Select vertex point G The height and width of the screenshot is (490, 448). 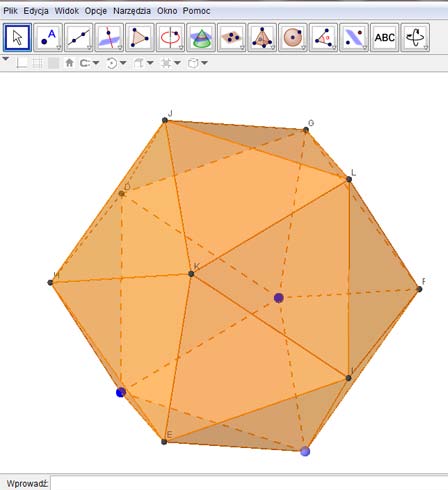coord(306,130)
